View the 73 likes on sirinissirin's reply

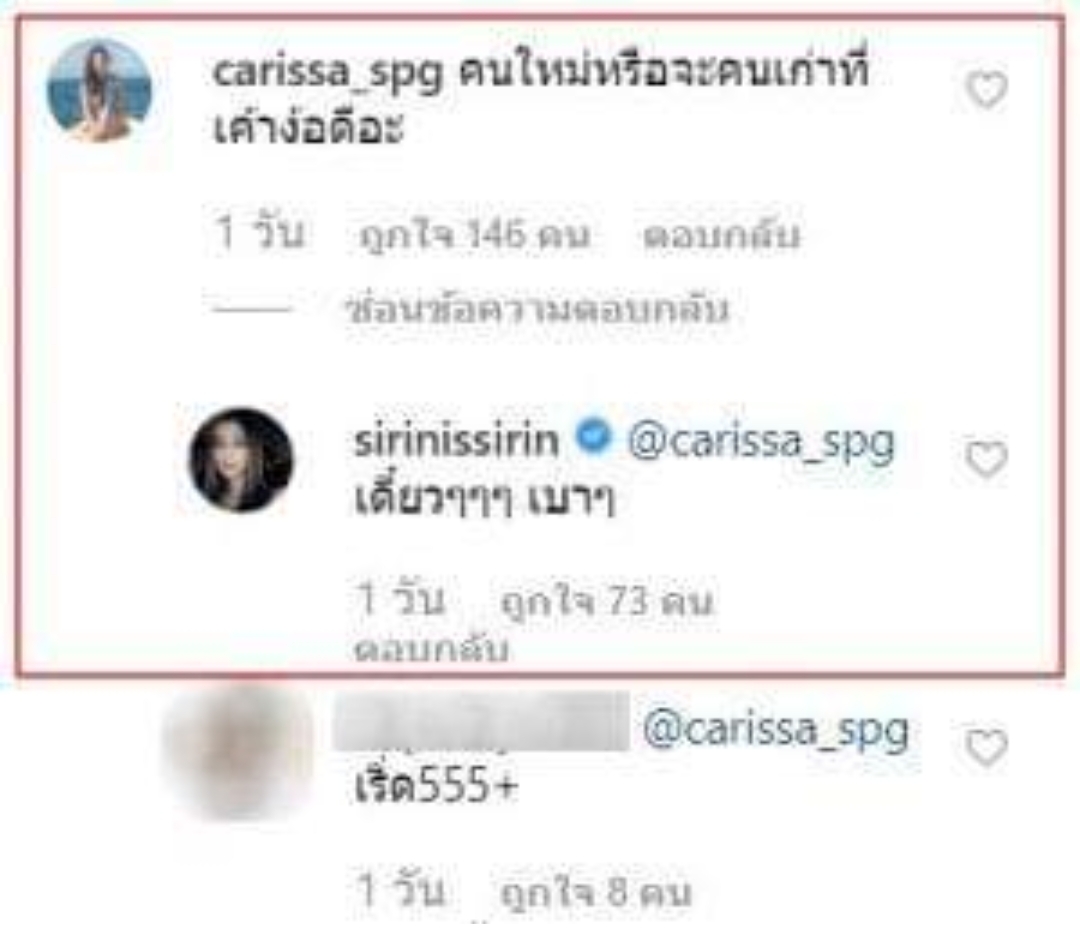pyautogui.click(x=606, y=601)
